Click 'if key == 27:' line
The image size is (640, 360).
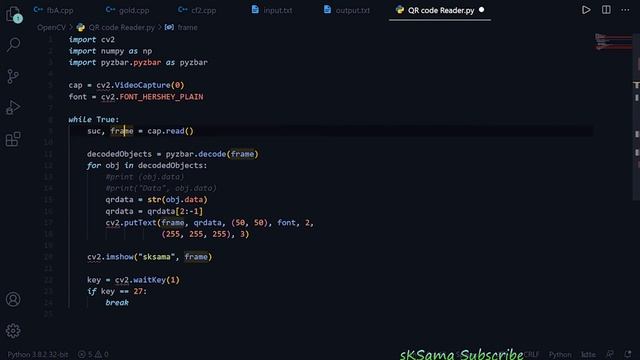click(x=117, y=291)
